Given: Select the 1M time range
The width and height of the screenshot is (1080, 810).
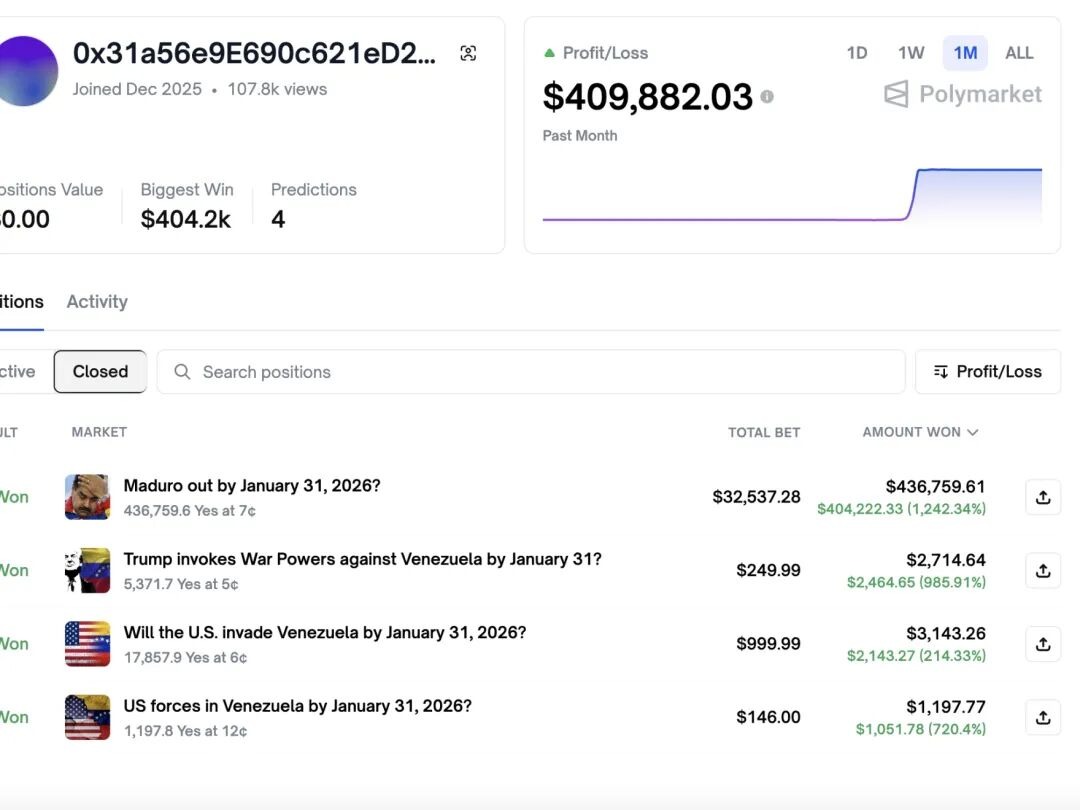Looking at the screenshot, I should (x=965, y=53).
